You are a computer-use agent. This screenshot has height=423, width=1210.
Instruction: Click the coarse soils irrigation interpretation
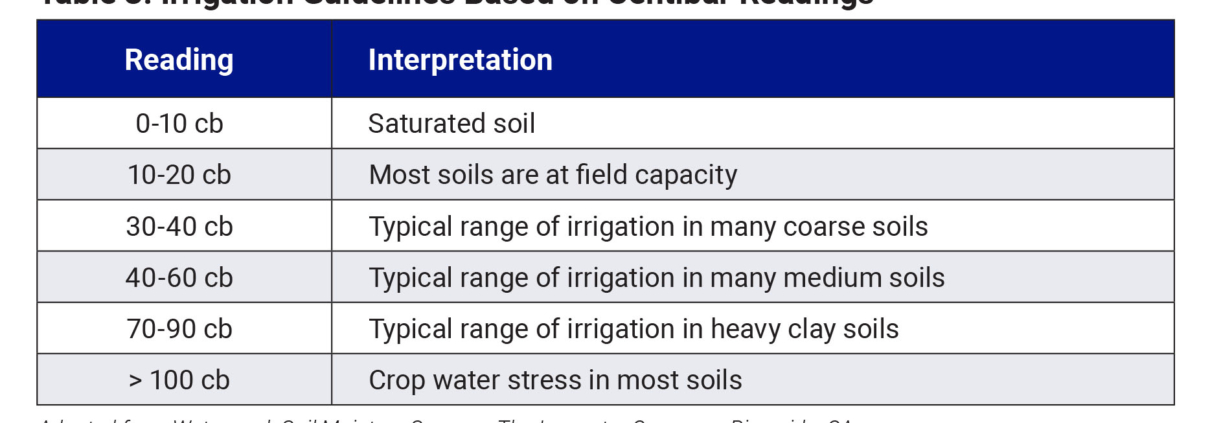pos(648,227)
